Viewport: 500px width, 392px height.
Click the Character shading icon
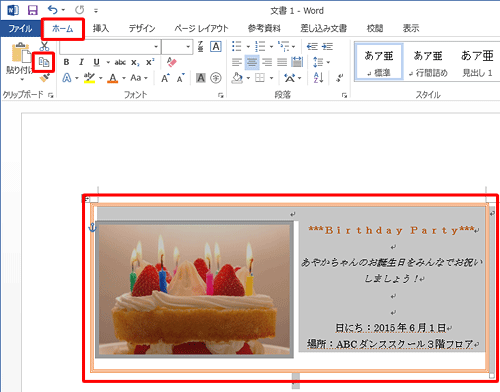pyautogui.click(x=201, y=78)
